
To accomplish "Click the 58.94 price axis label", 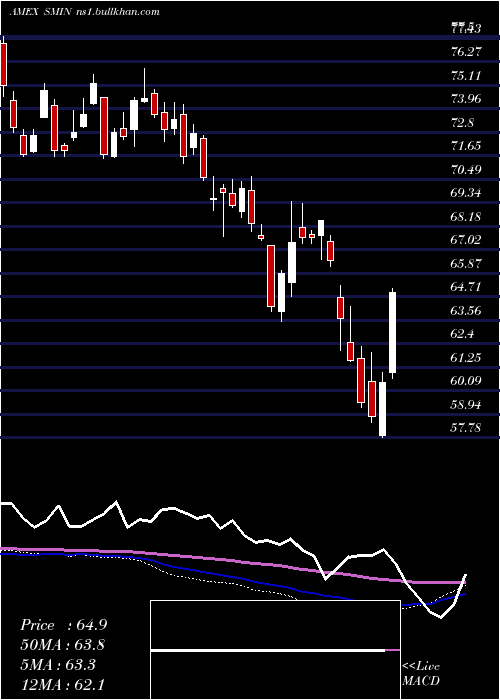I will 466,404.
